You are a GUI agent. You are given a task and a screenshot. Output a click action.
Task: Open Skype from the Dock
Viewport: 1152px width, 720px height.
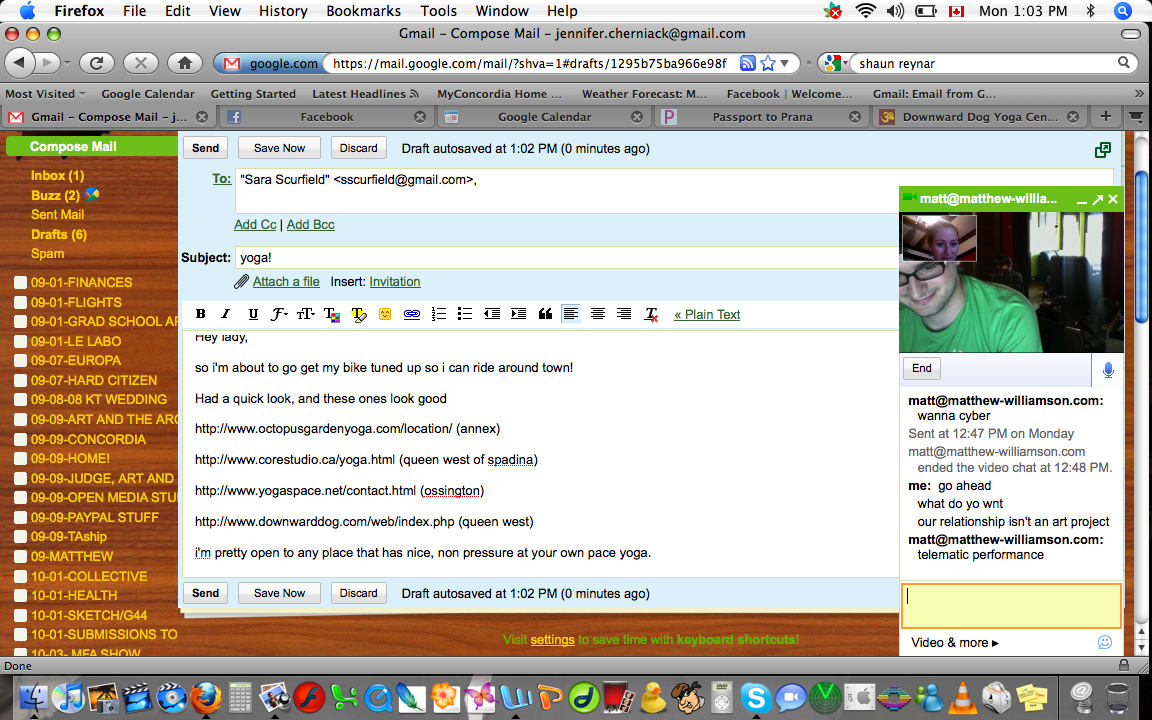(x=755, y=696)
